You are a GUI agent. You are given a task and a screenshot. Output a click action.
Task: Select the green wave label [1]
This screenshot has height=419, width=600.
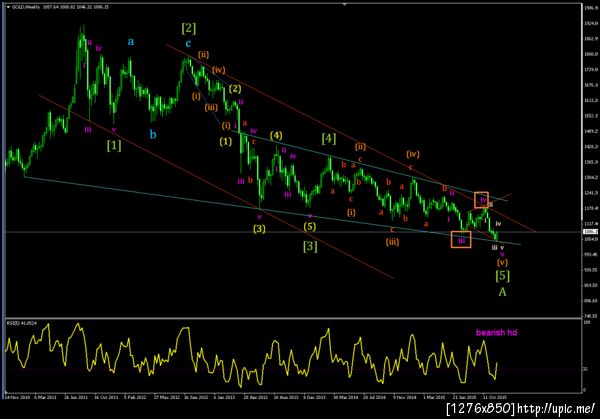point(114,145)
